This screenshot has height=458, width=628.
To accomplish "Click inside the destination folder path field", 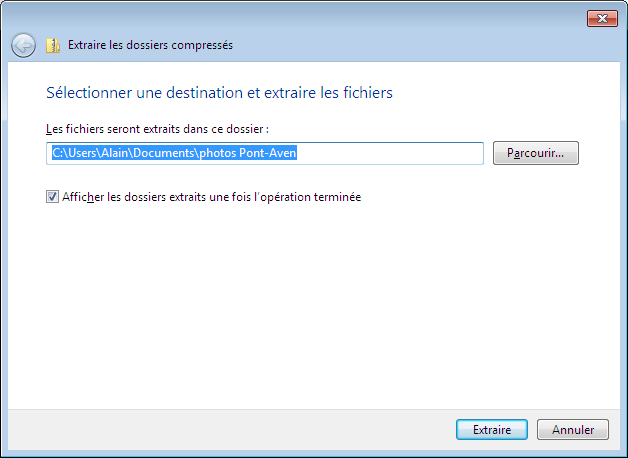I will point(265,153).
